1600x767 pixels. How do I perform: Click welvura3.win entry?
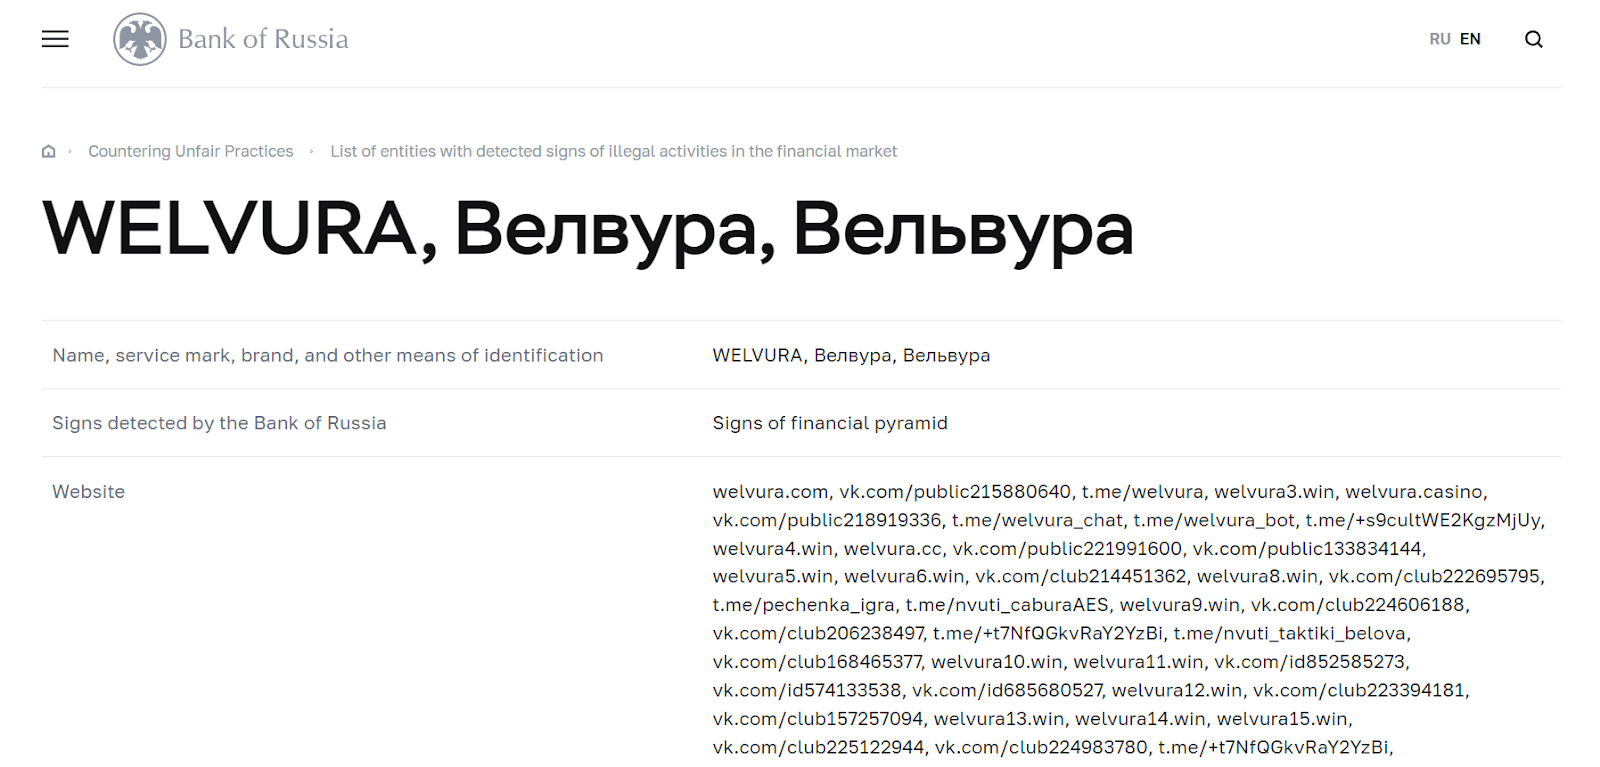(x=1274, y=491)
